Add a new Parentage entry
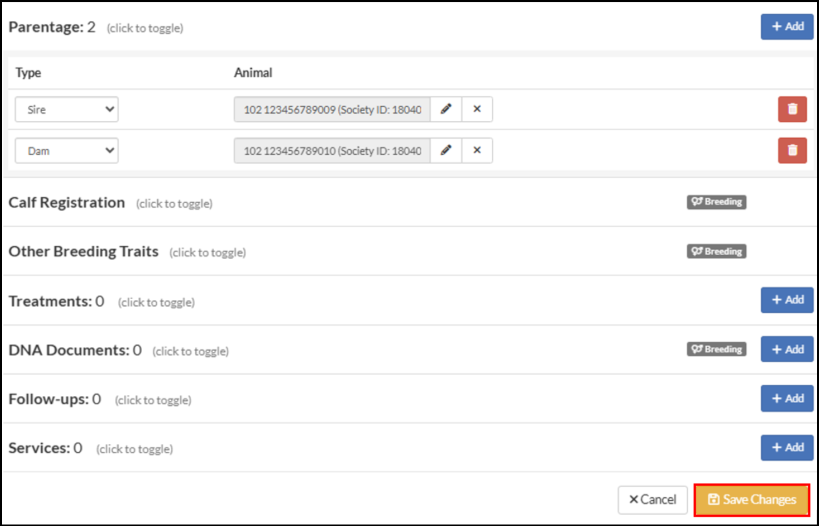The width and height of the screenshot is (819, 526). (x=787, y=27)
